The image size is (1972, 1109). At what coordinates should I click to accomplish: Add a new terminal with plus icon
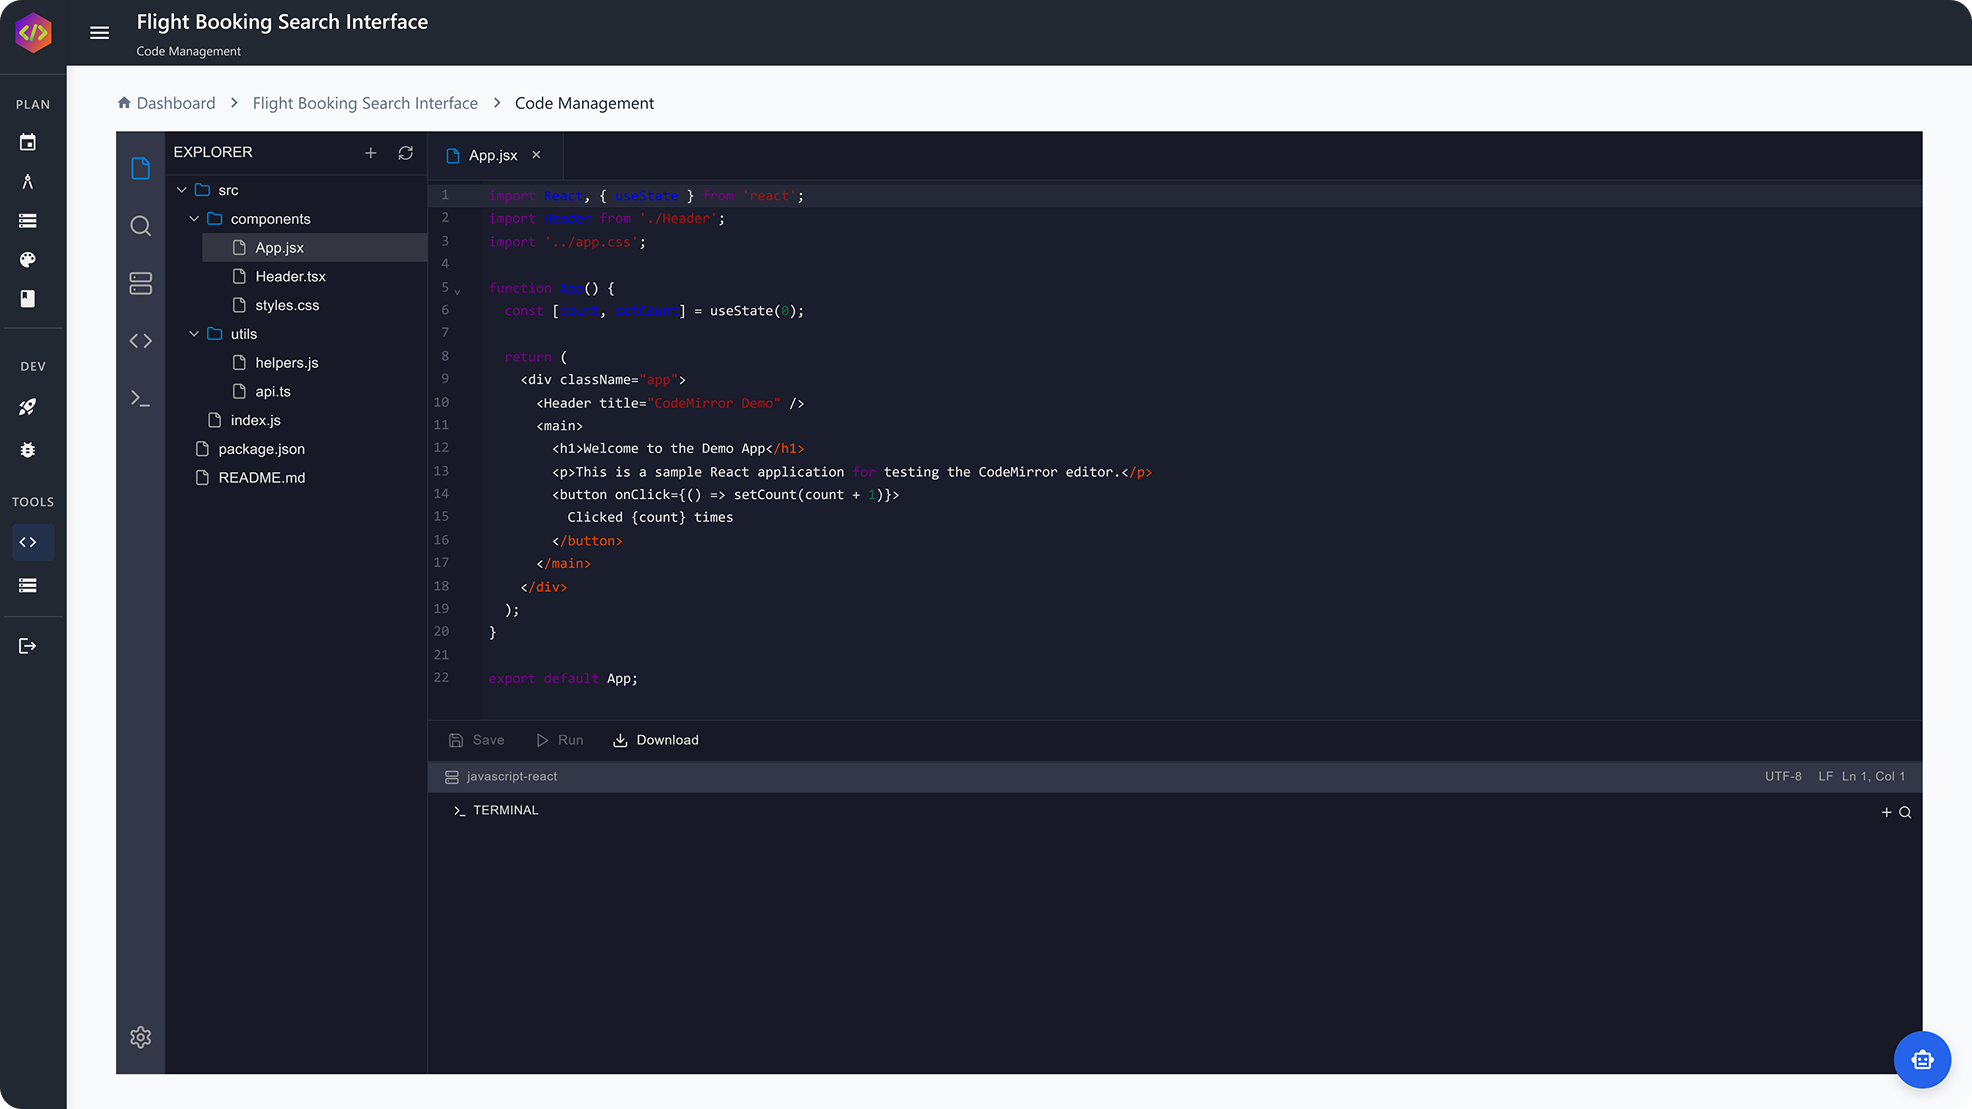tap(1887, 812)
